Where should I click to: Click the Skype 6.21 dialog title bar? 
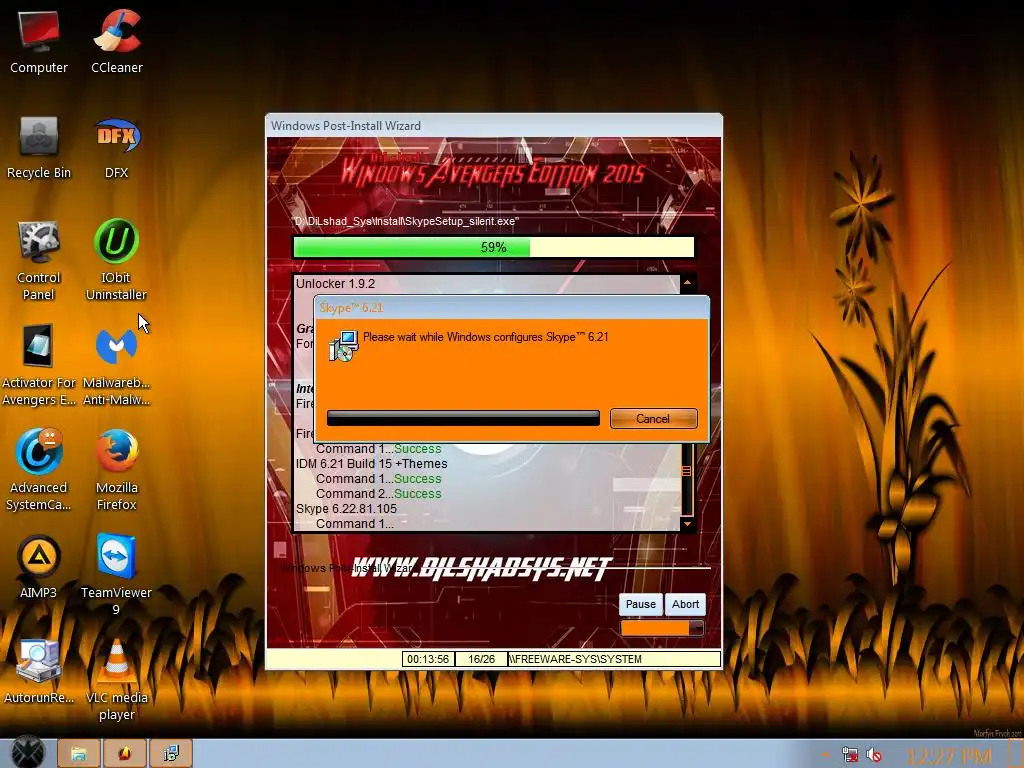[x=511, y=308]
